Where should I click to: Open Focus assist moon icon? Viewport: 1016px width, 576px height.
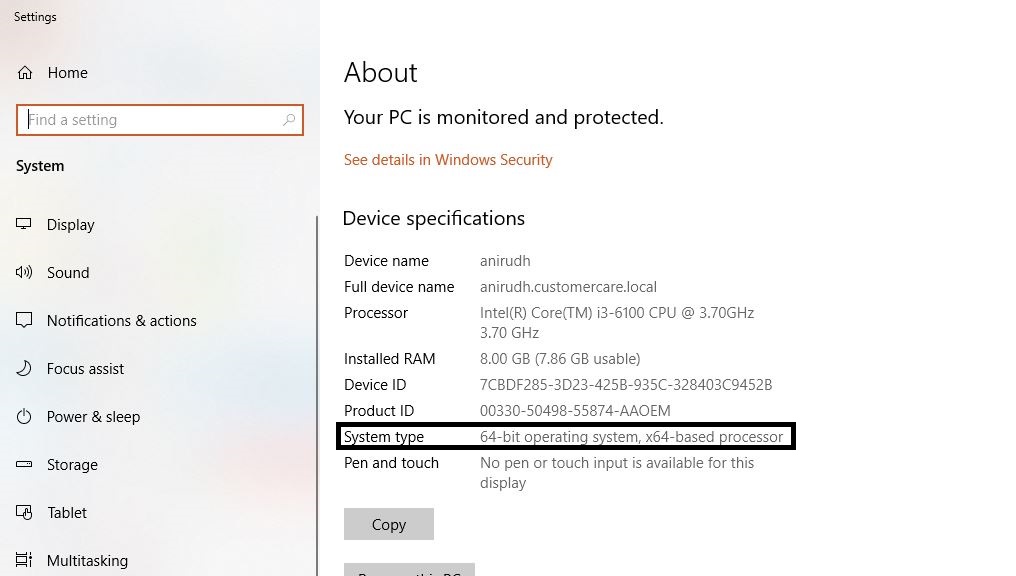[x=24, y=368]
